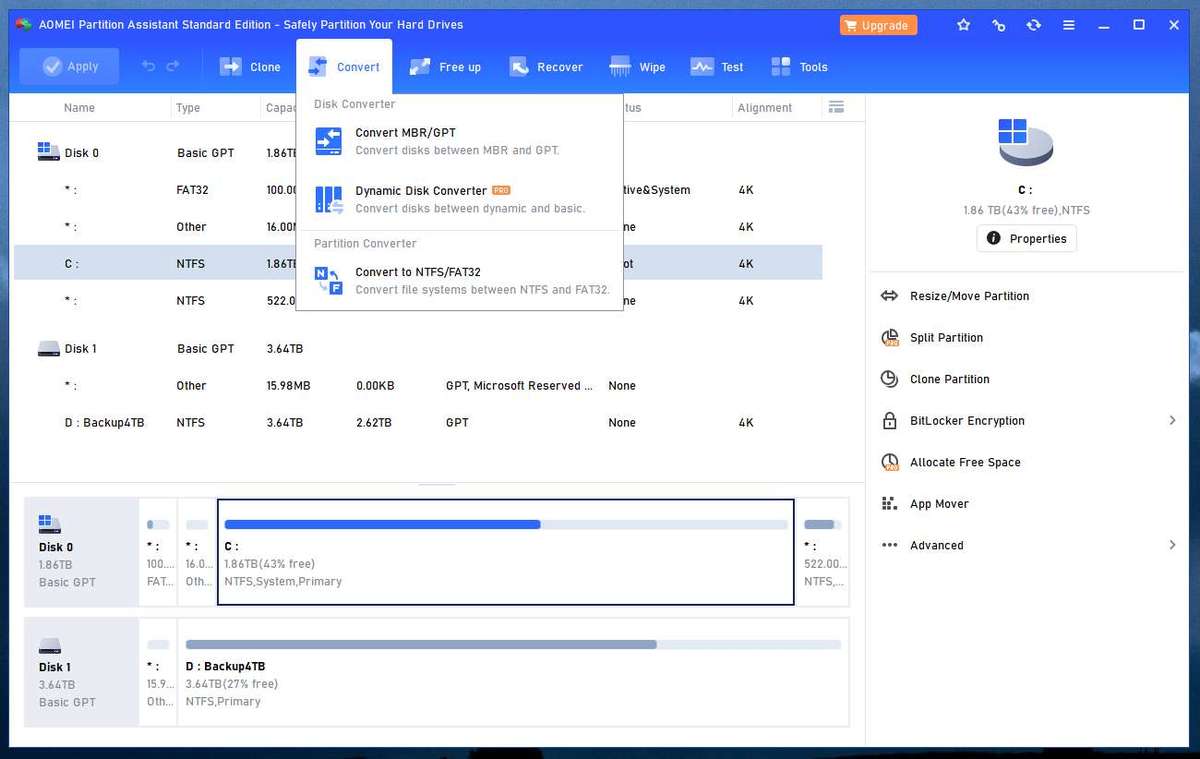Viewport: 1200px width, 759px height.
Task: Click the '2.62TB' free space value
Action: (373, 423)
